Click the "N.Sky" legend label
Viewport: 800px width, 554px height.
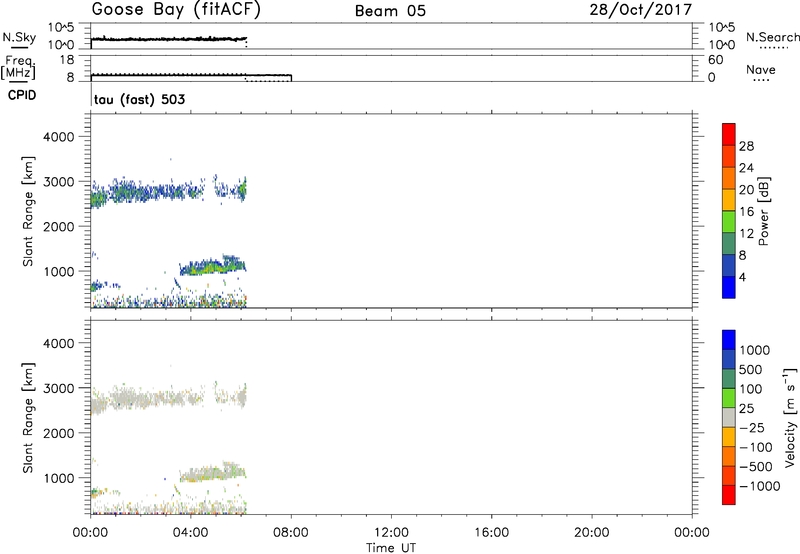point(19,37)
